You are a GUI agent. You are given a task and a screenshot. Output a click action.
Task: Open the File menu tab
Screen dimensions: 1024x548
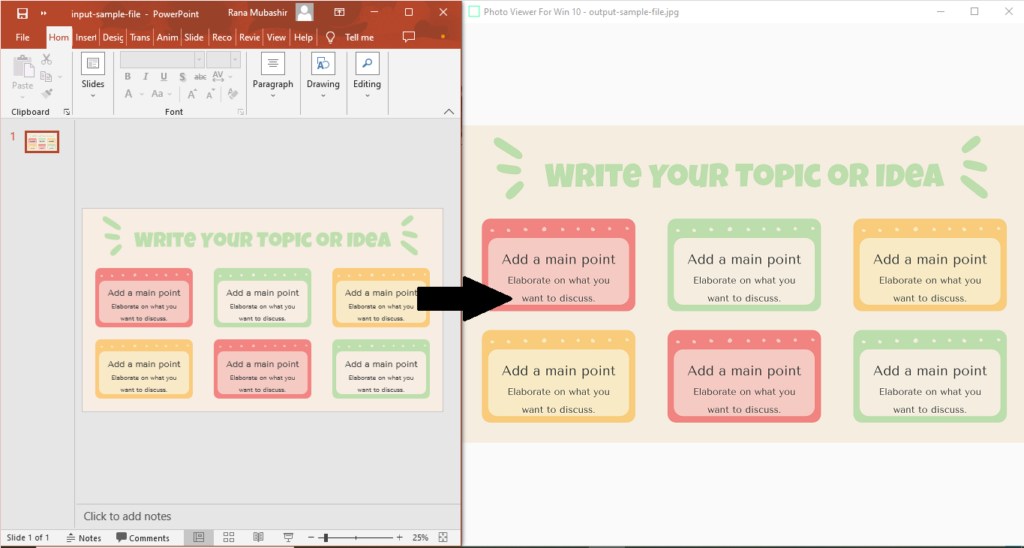coord(22,37)
